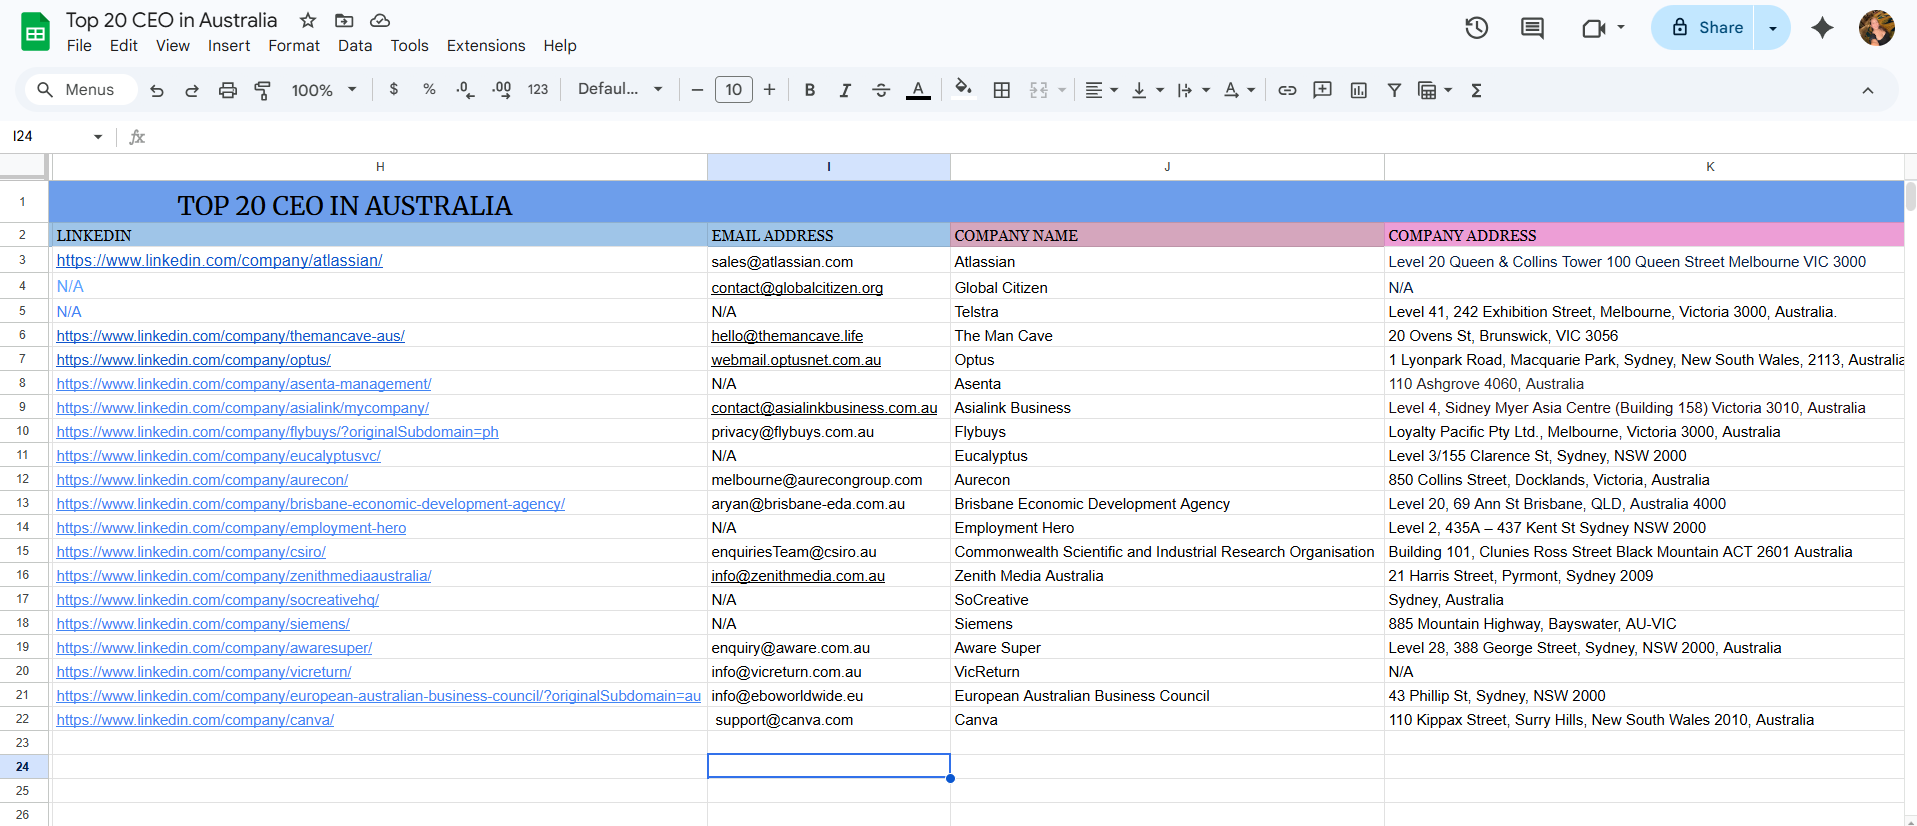Insert a comment
Viewport: 1917px width, 826px height.
(x=1322, y=90)
